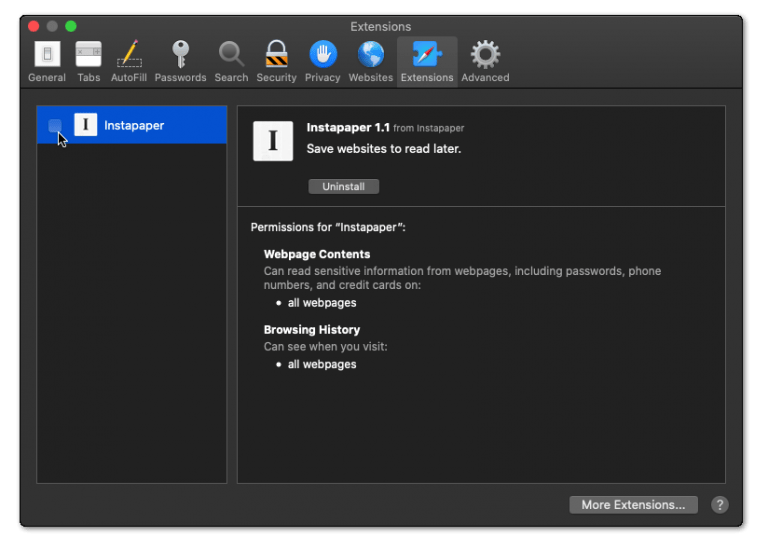Click "all webpages" under Webpage Contents
The height and width of the screenshot is (550, 768).
[x=322, y=303]
